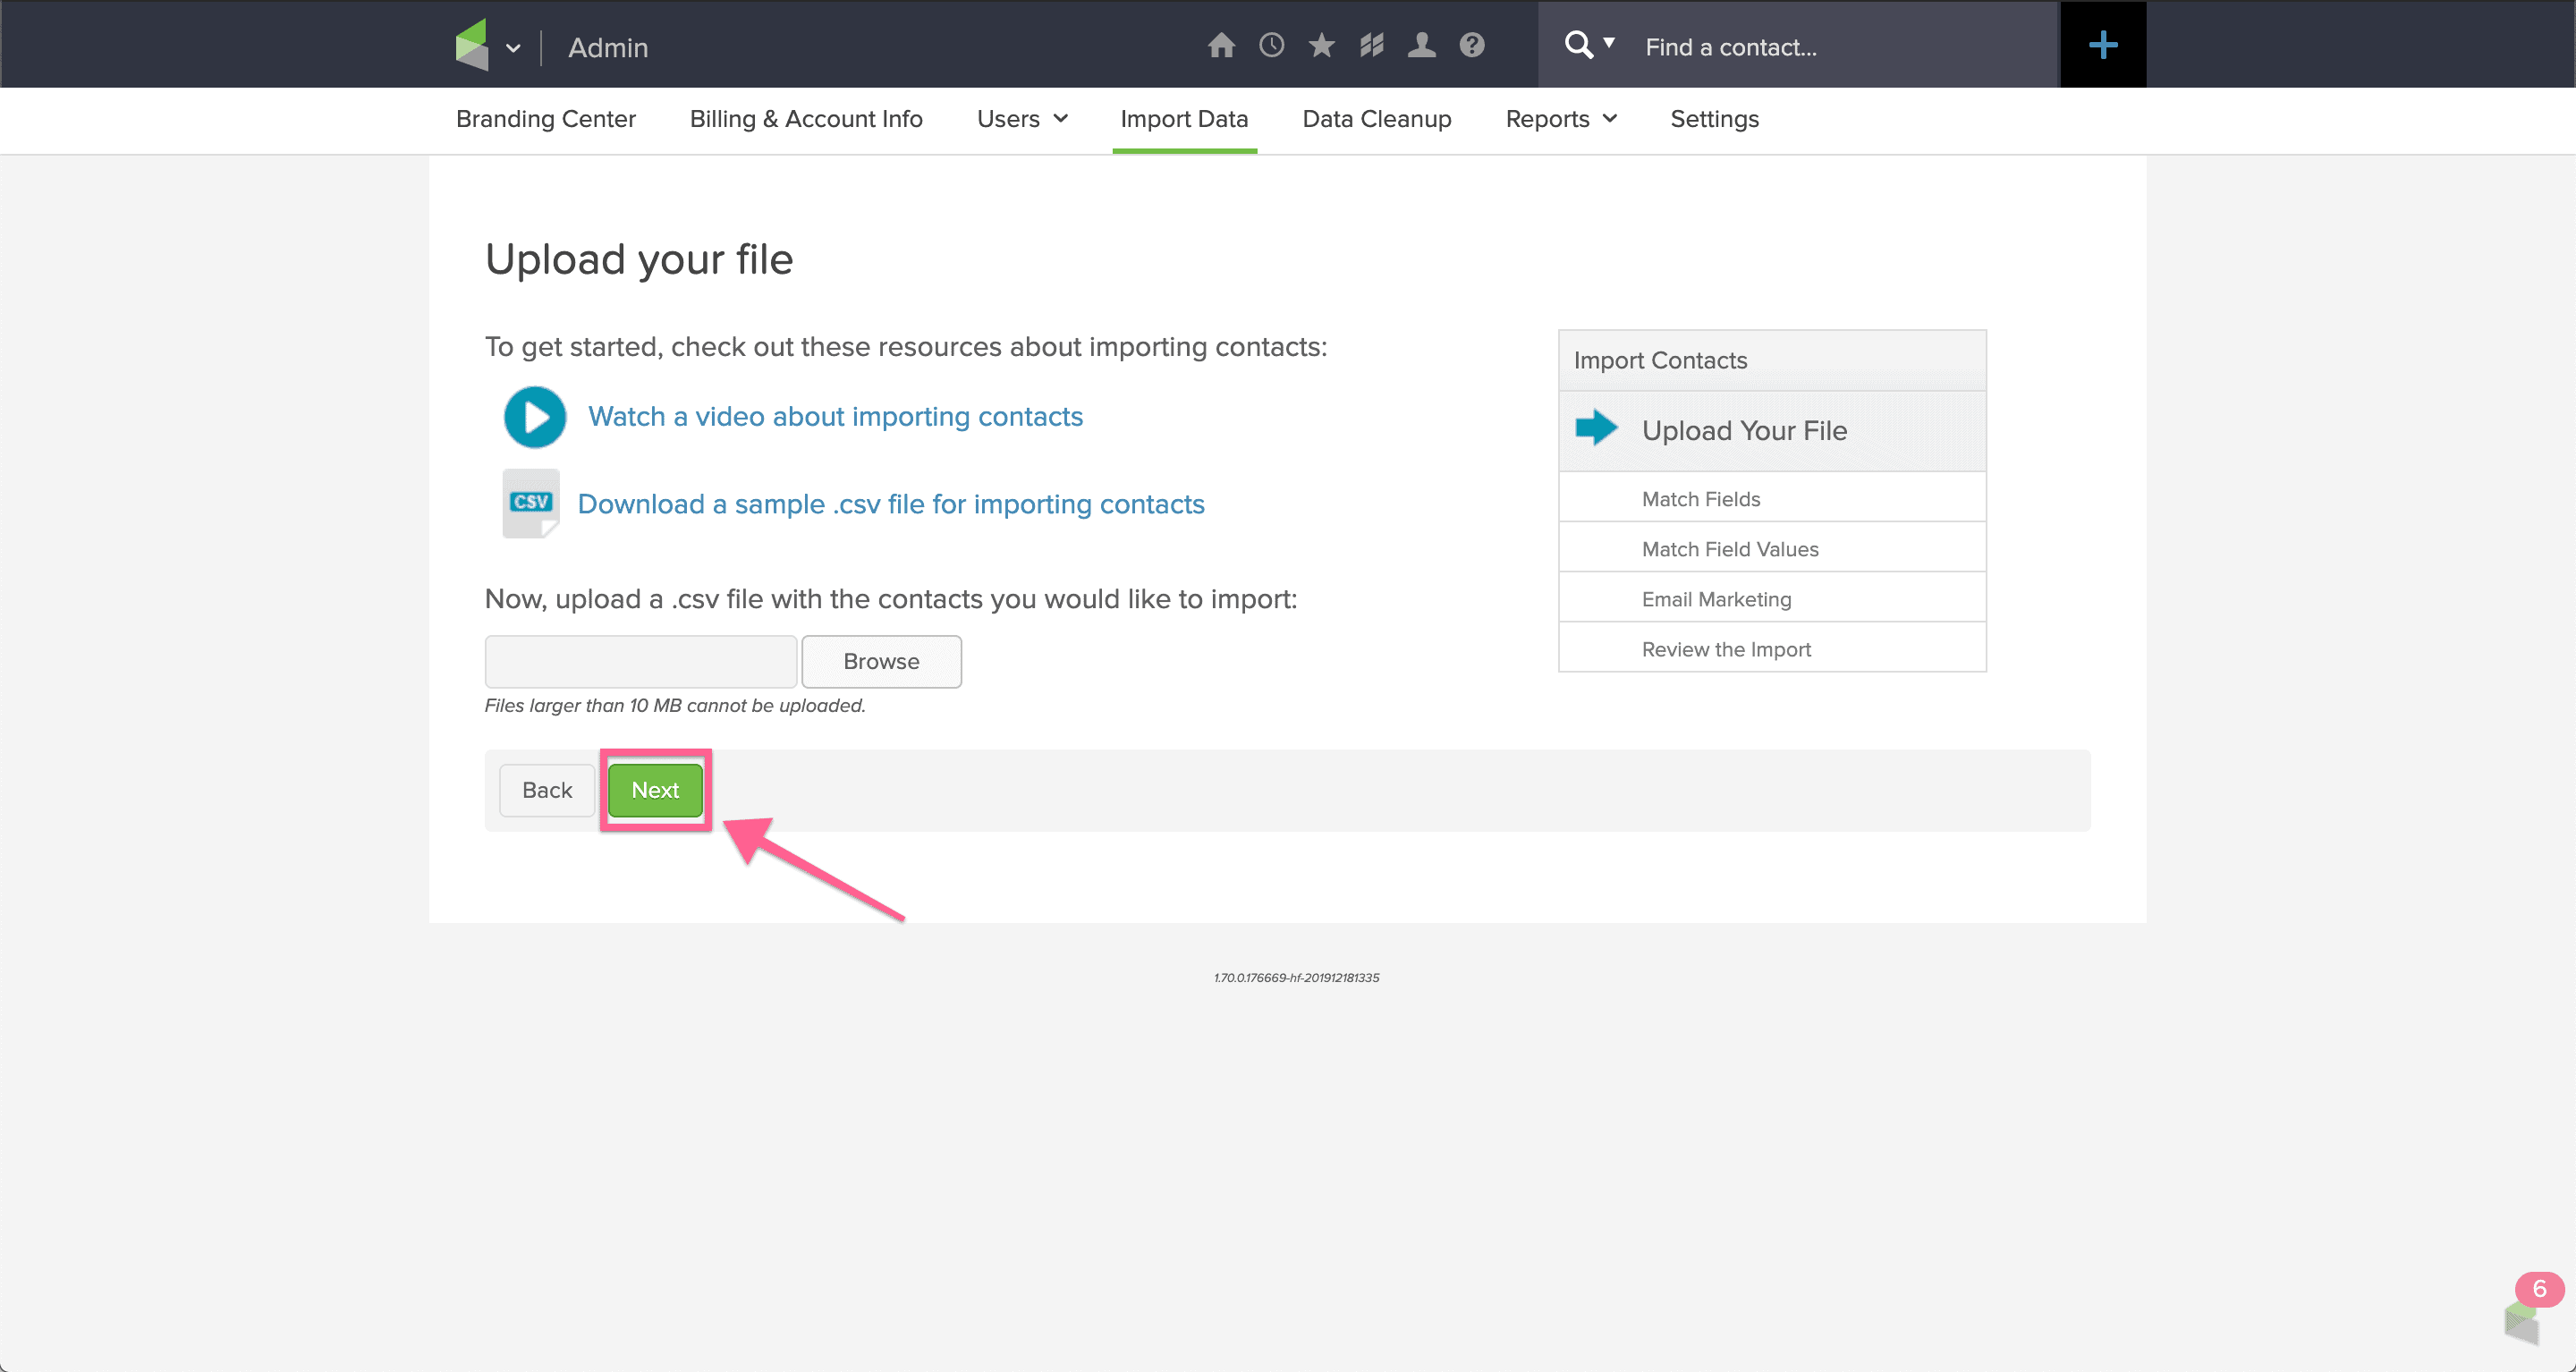The width and height of the screenshot is (2576, 1372).
Task: Download a sample .csv file link
Action: (891, 504)
